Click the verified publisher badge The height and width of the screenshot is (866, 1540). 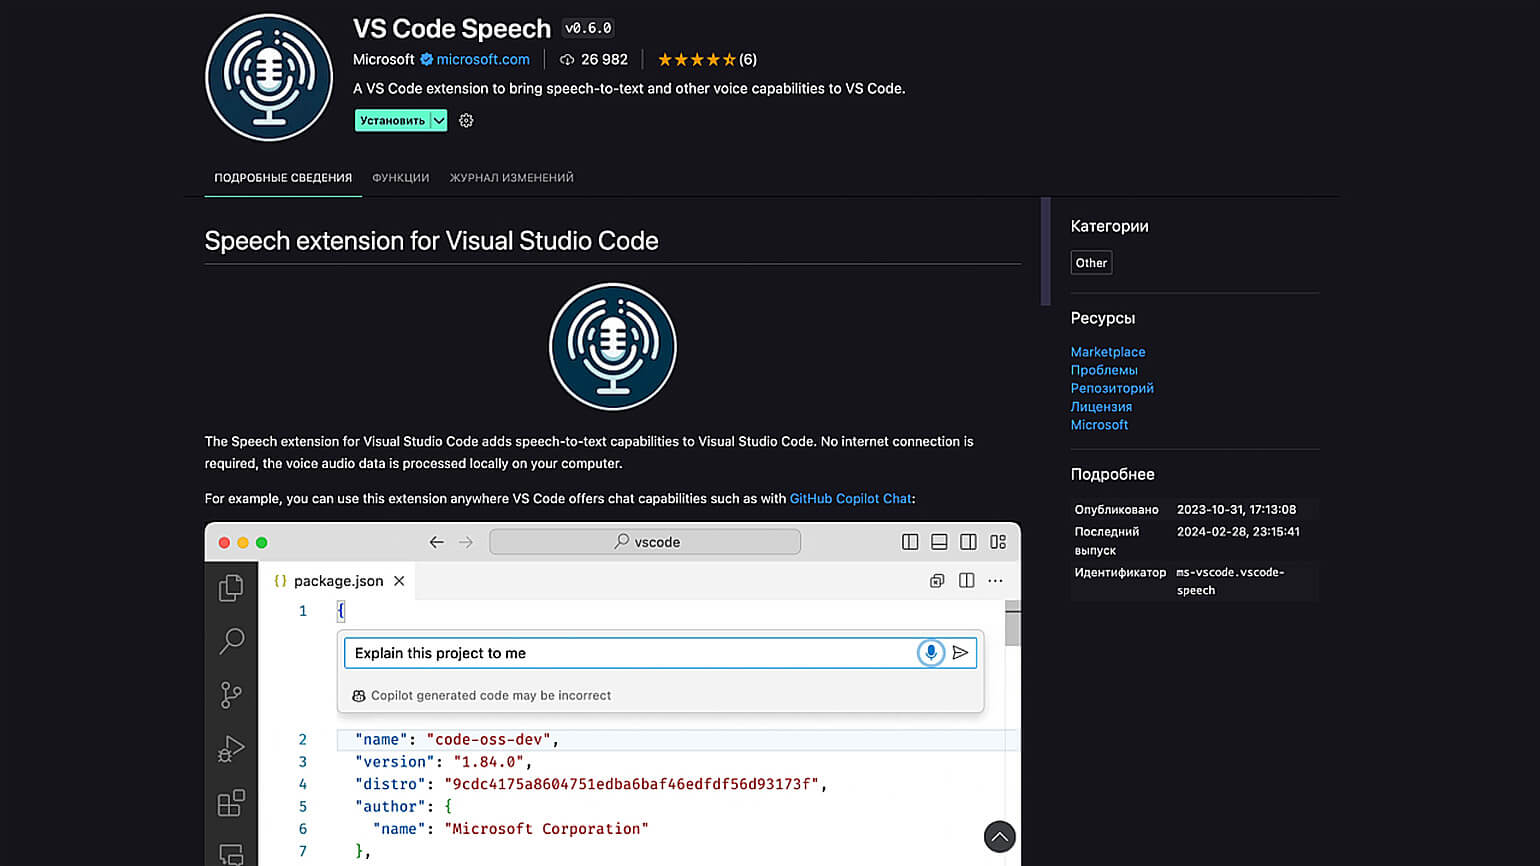tap(426, 59)
